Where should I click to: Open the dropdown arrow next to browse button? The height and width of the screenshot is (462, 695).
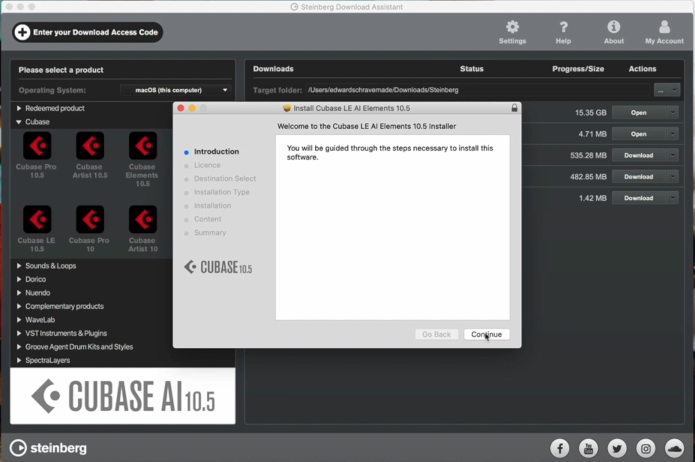pyautogui.click(x=674, y=90)
